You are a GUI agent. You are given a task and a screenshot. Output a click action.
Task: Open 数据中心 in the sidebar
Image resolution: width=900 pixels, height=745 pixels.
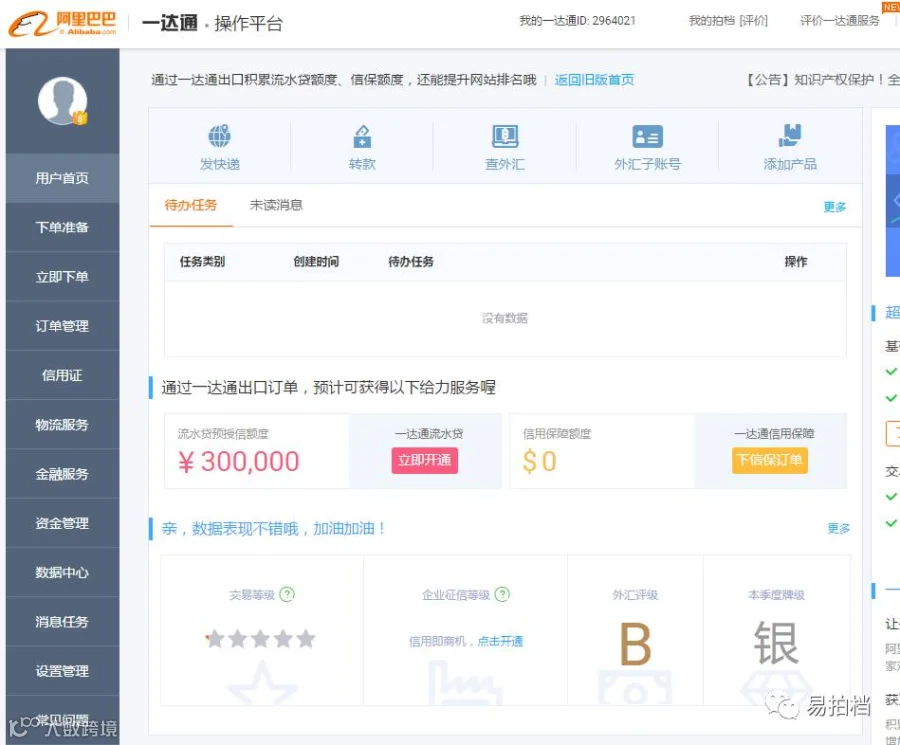click(63, 572)
